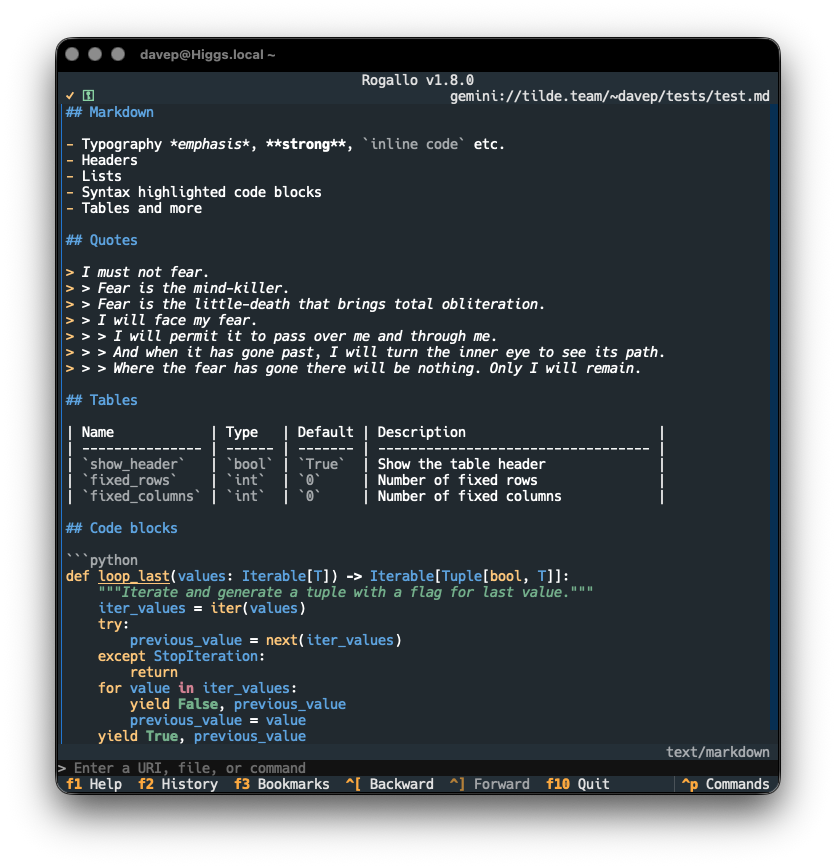Click the green bookmark indicator icon
Image resolution: width=836 pixels, height=868 pixels.
coord(88,96)
